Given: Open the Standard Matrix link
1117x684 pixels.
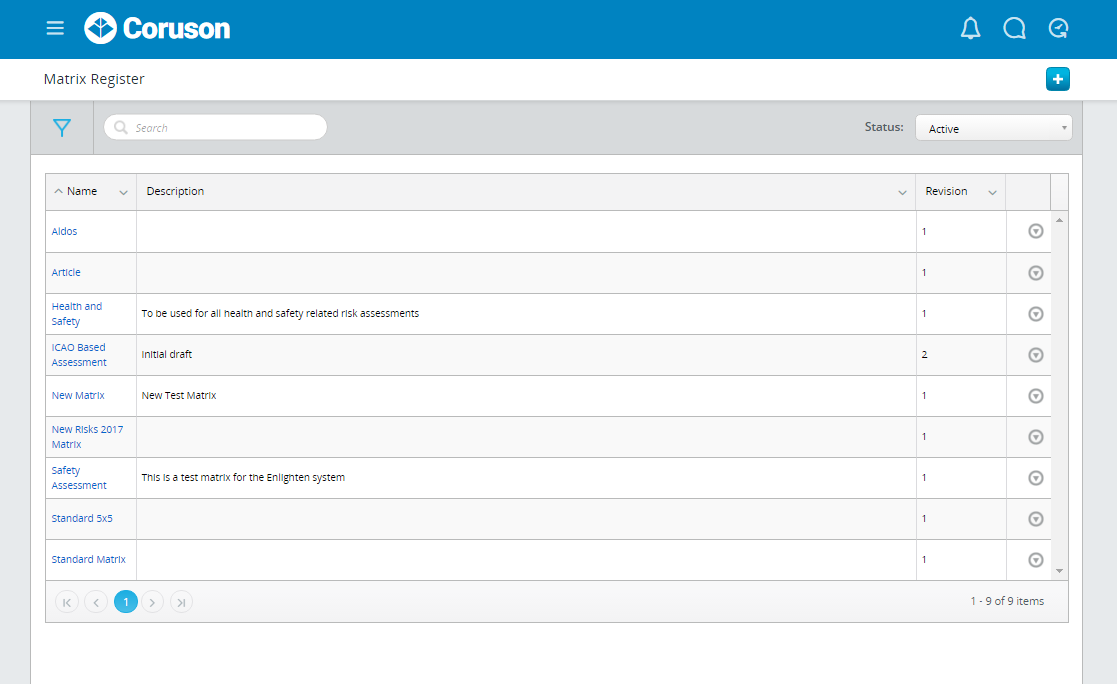Looking at the screenshot, I should pos(88,559).
